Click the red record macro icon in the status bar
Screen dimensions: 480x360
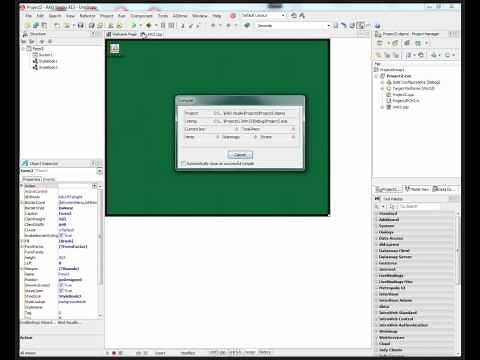(114, 353)
